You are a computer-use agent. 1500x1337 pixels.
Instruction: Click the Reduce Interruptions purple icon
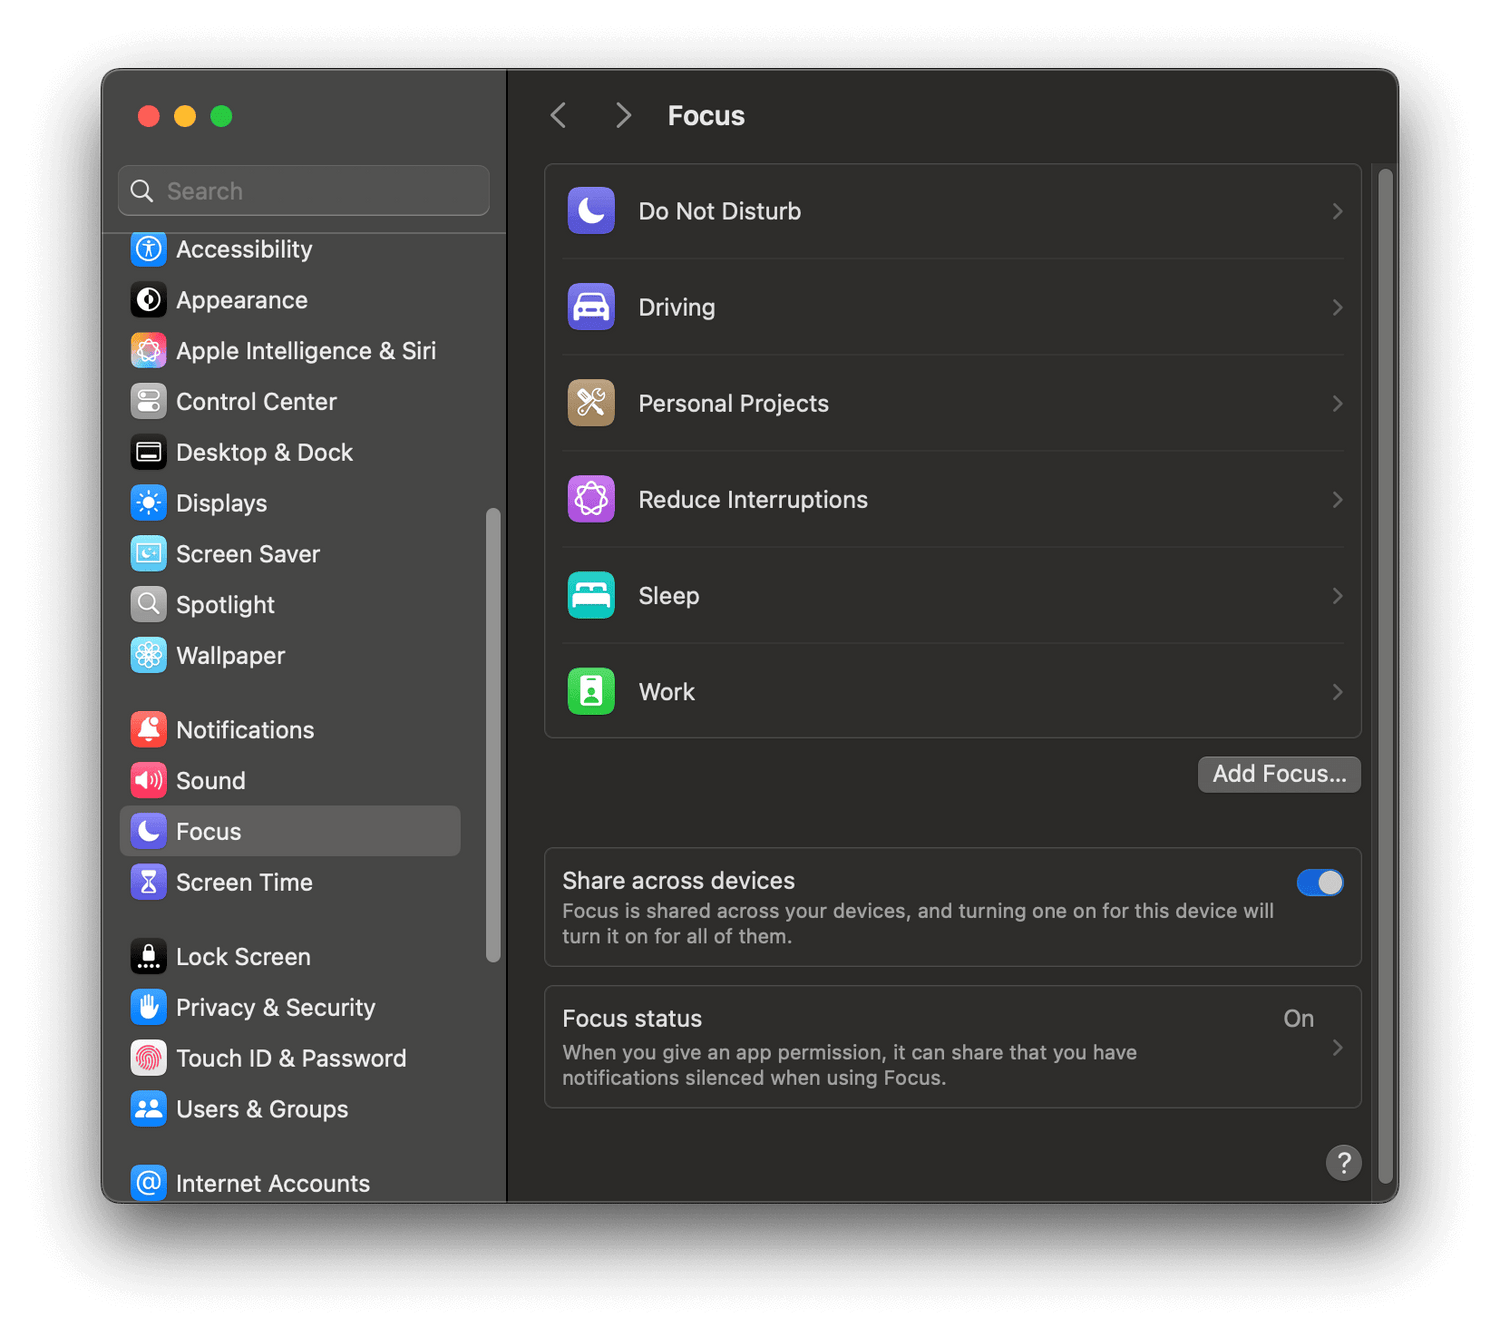pyautogui.click(x=591, y=499)
